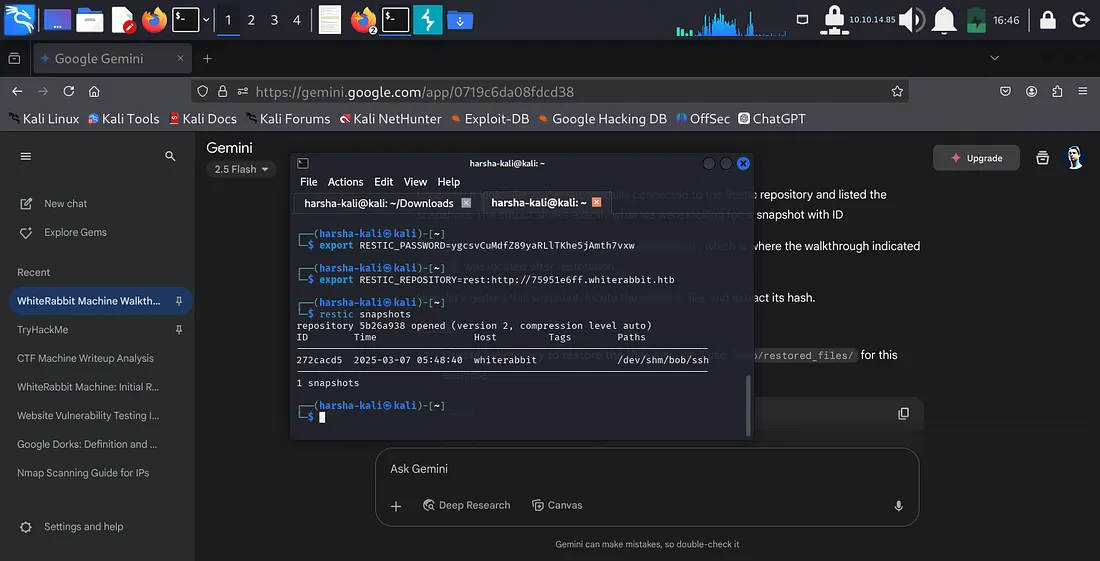1100x561 pixels.
Task: Expand the list all tabs chevron
Action: [x=994, y=58]
